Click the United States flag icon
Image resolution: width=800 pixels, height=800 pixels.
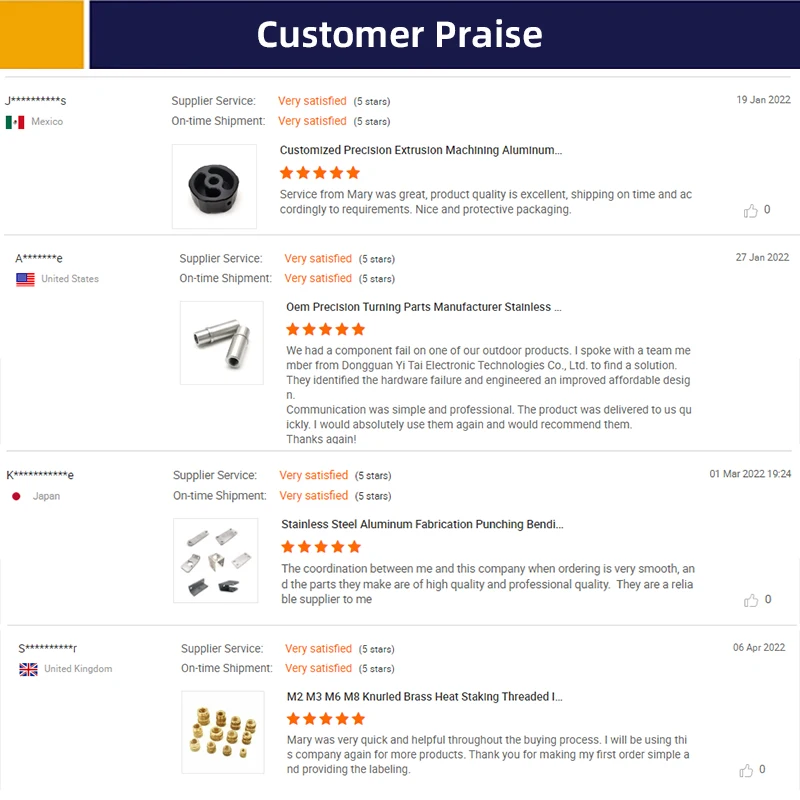[25, 279]
